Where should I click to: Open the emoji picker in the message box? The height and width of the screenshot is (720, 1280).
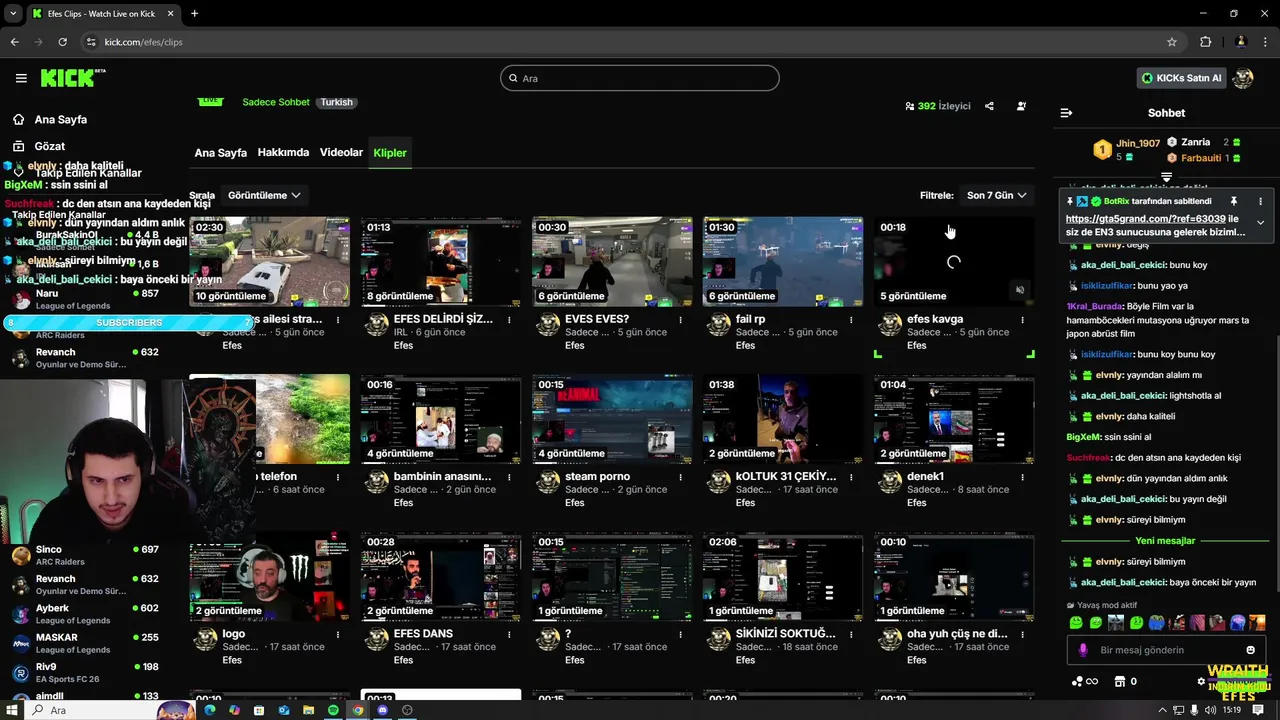click(1250, 650)
